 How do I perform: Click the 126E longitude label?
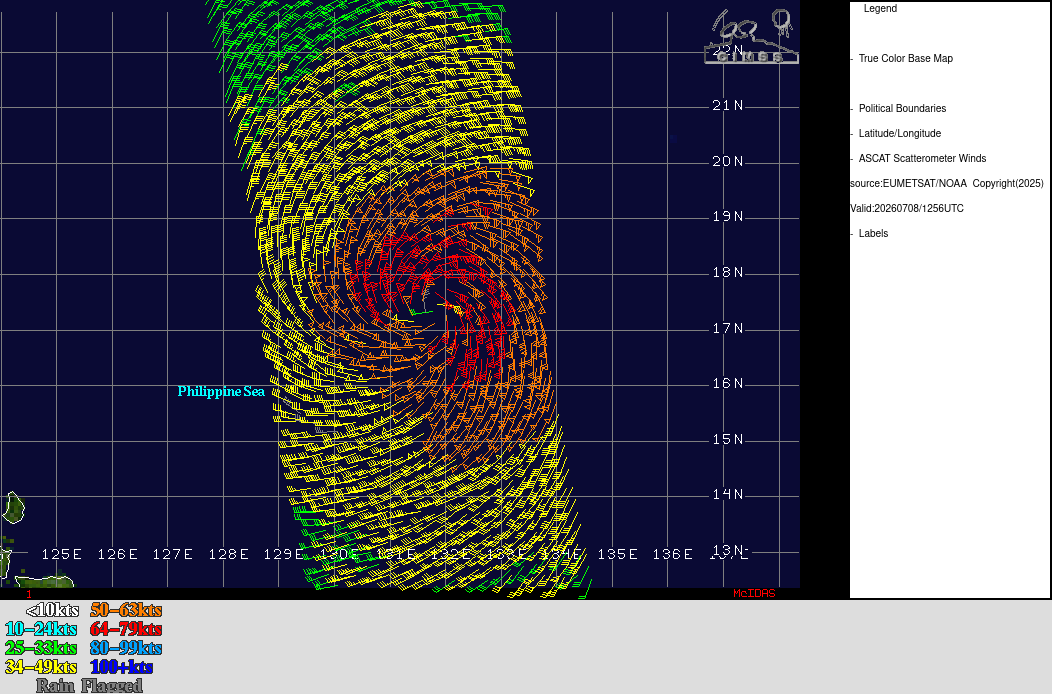point(117,554)
